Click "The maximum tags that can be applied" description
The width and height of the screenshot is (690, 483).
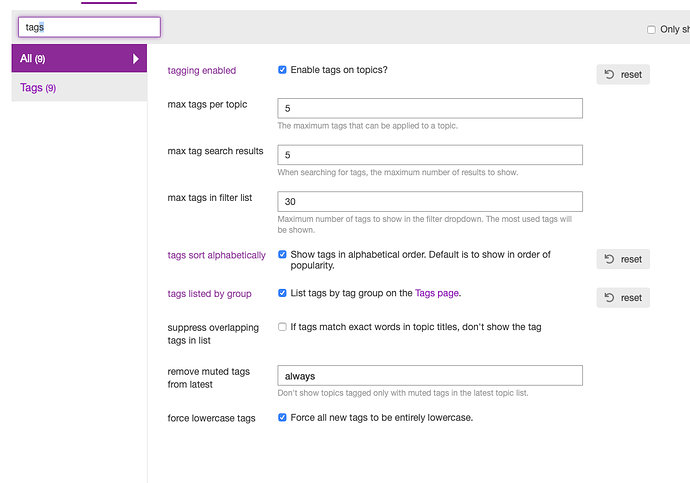coord(367,126)
